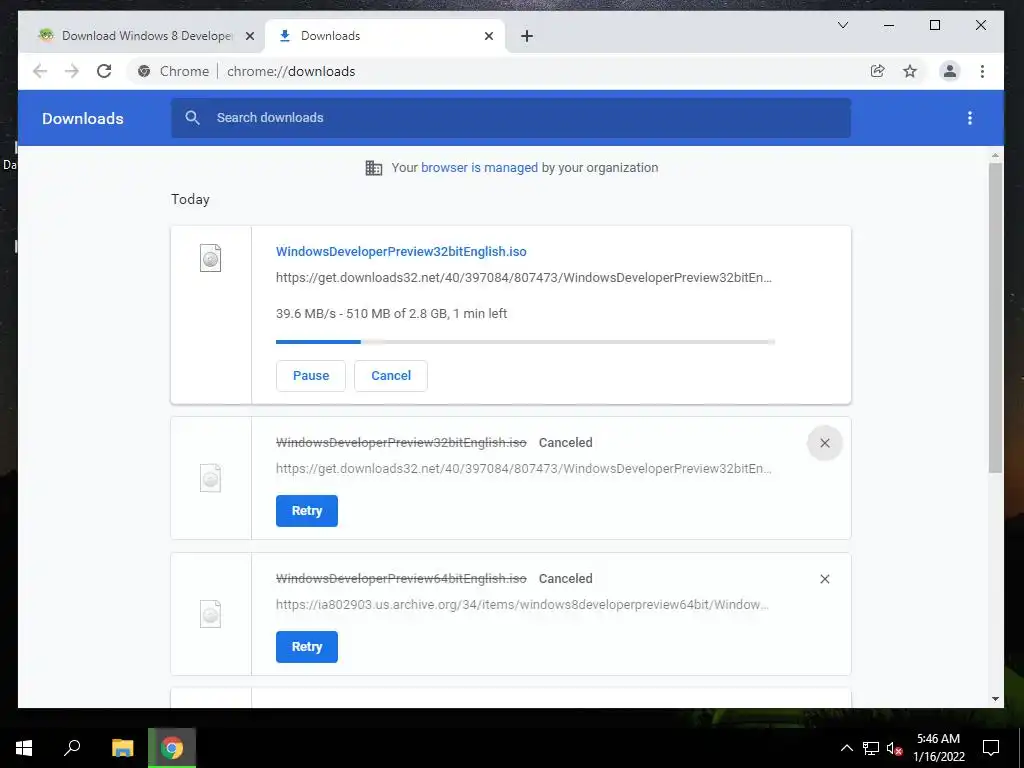This screenshot has height=768, width=1024.
Task: Go forward with the browser arrow
Action: click(x=72, y=71)
